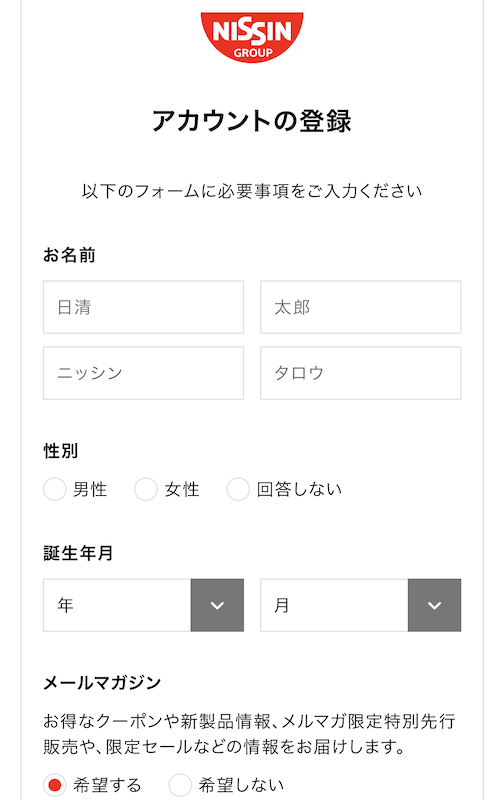The image size is (500, 800).
Task: Click the 誕生年月 section label
Action: coord(78,553)
